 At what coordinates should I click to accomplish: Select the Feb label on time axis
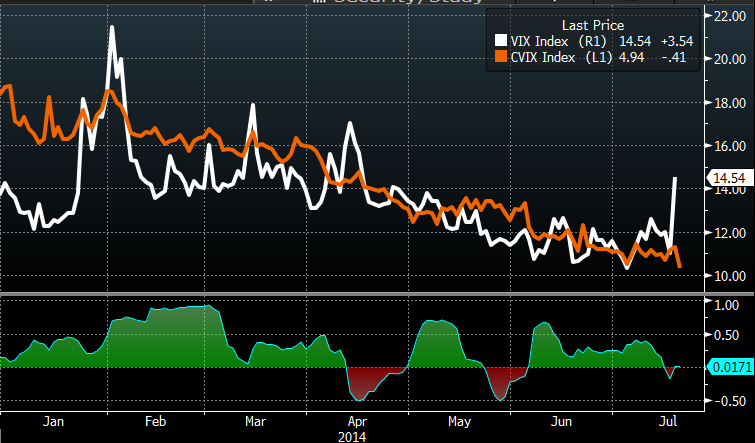[156, 421]
